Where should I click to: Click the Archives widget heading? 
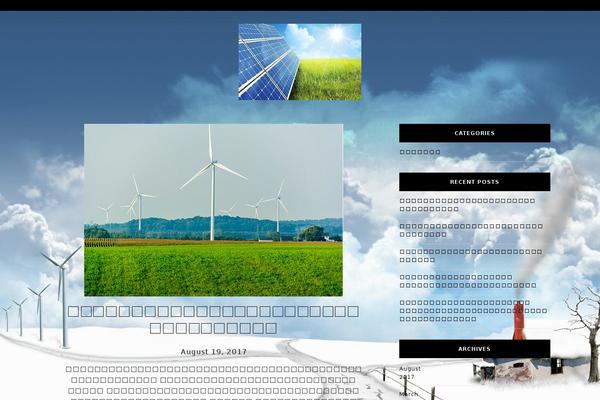click(474, 349)
